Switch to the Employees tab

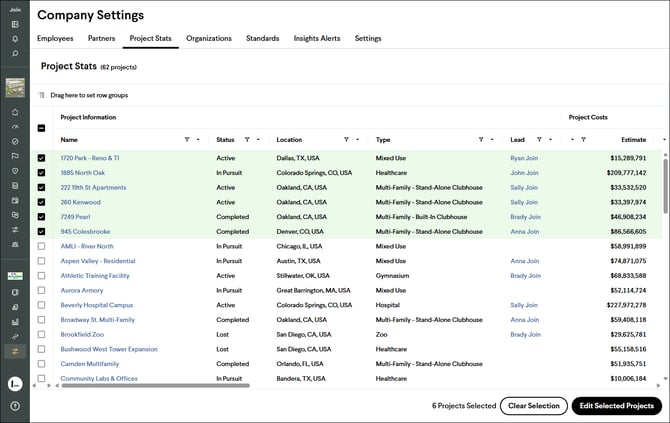[55, 38]
